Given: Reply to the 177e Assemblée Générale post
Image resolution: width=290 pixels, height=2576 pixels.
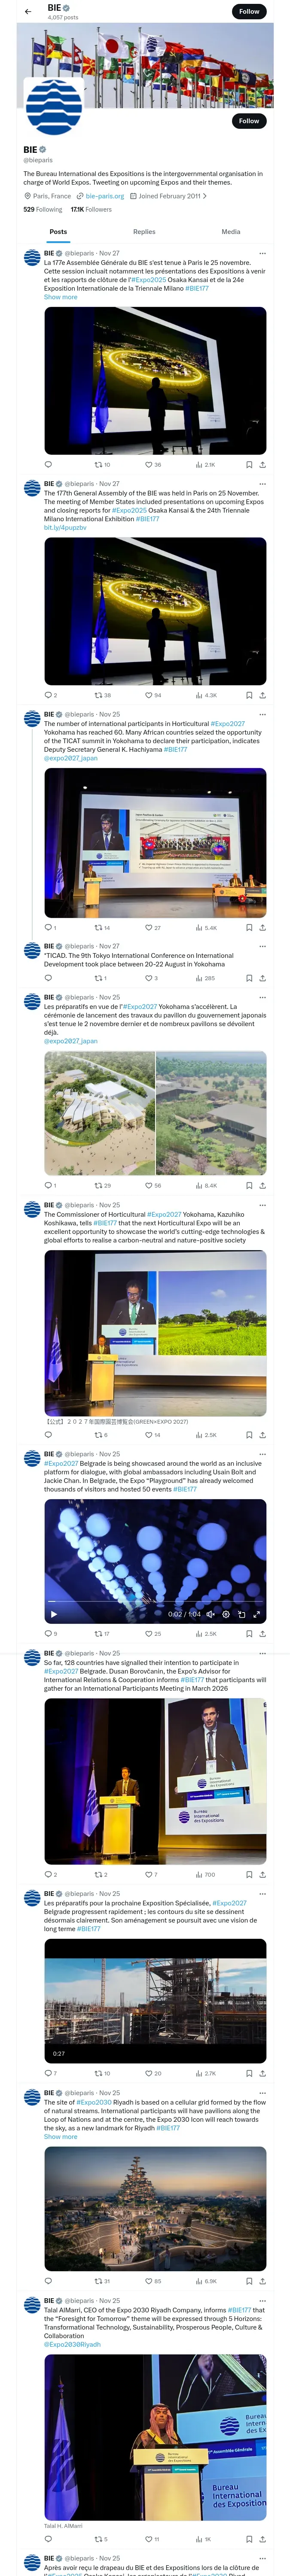Looking at the screenshot, I should coord(48,464).
